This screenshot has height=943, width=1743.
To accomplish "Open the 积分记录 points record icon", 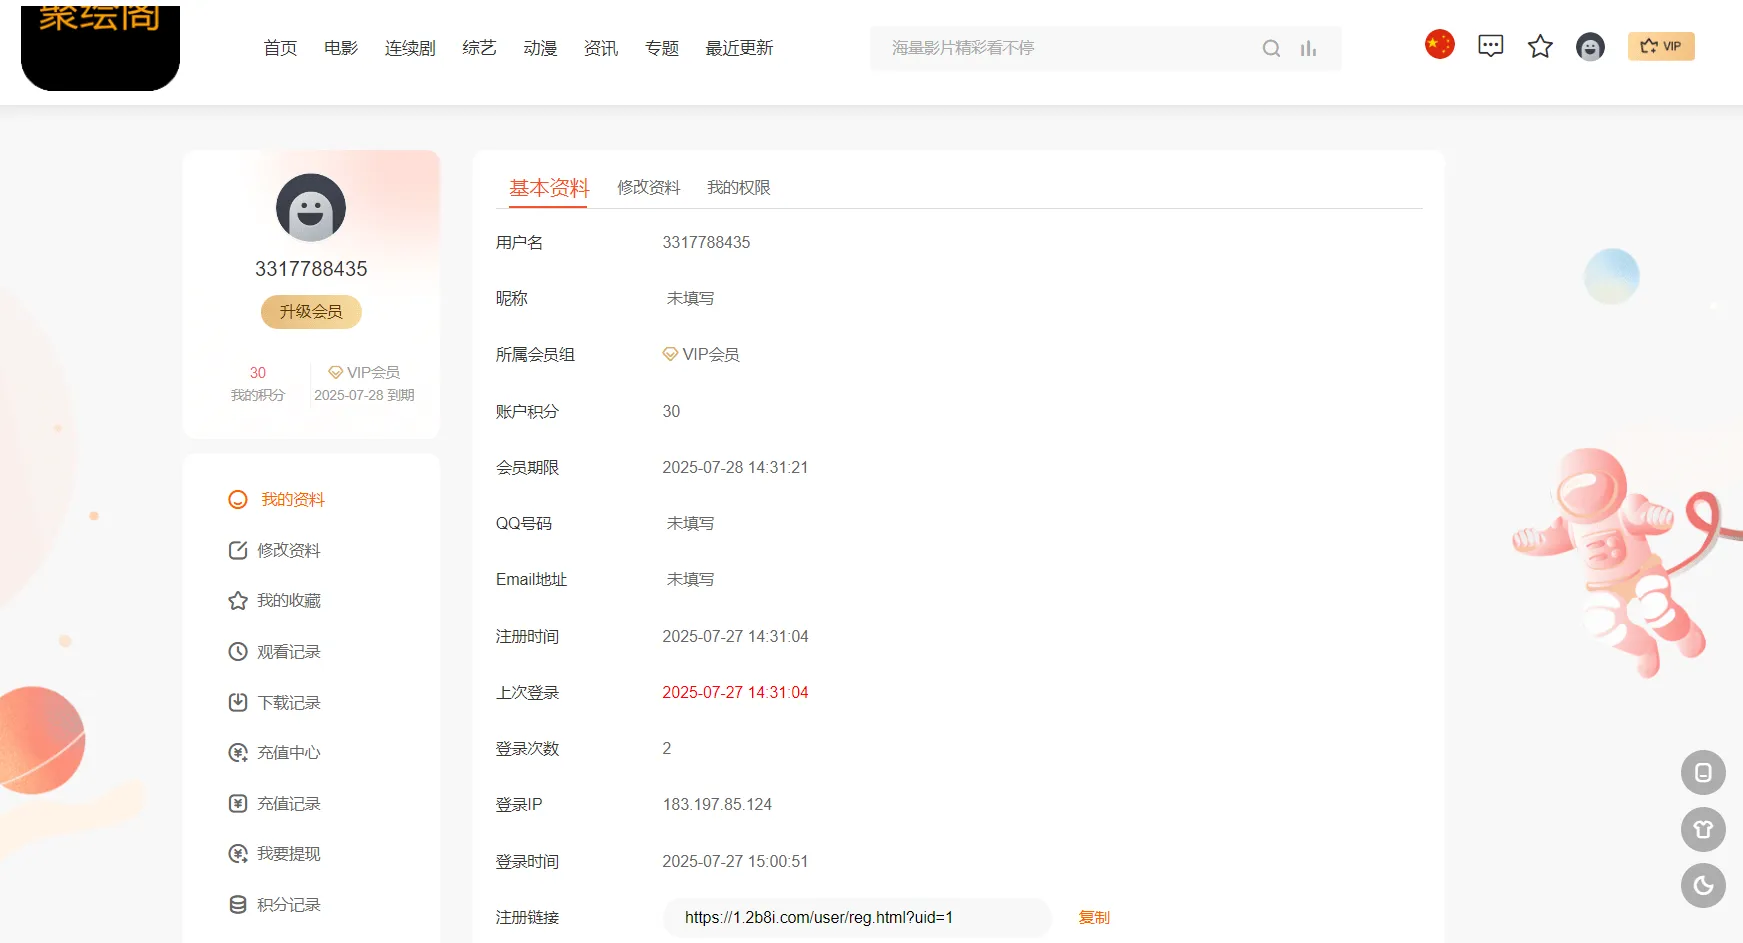I will (237, 904).
